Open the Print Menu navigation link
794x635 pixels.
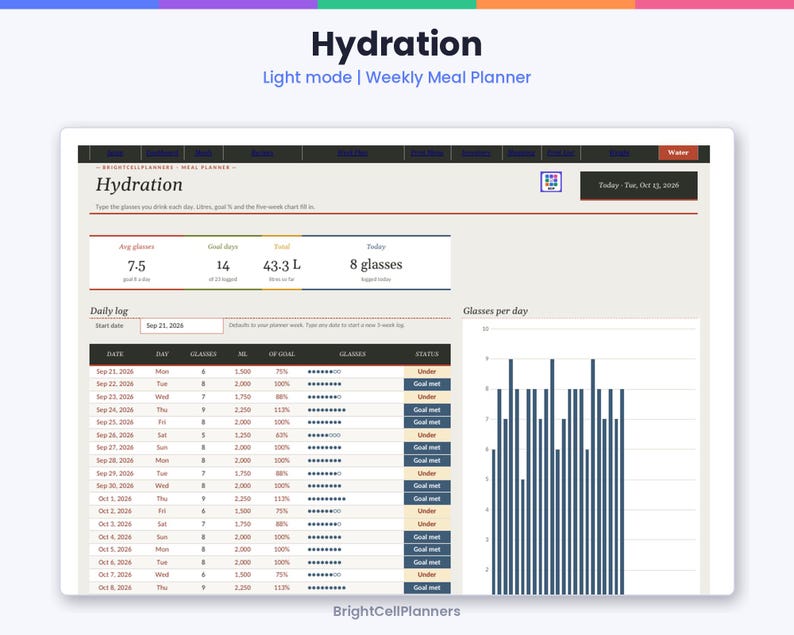click(x=427, y=153)
